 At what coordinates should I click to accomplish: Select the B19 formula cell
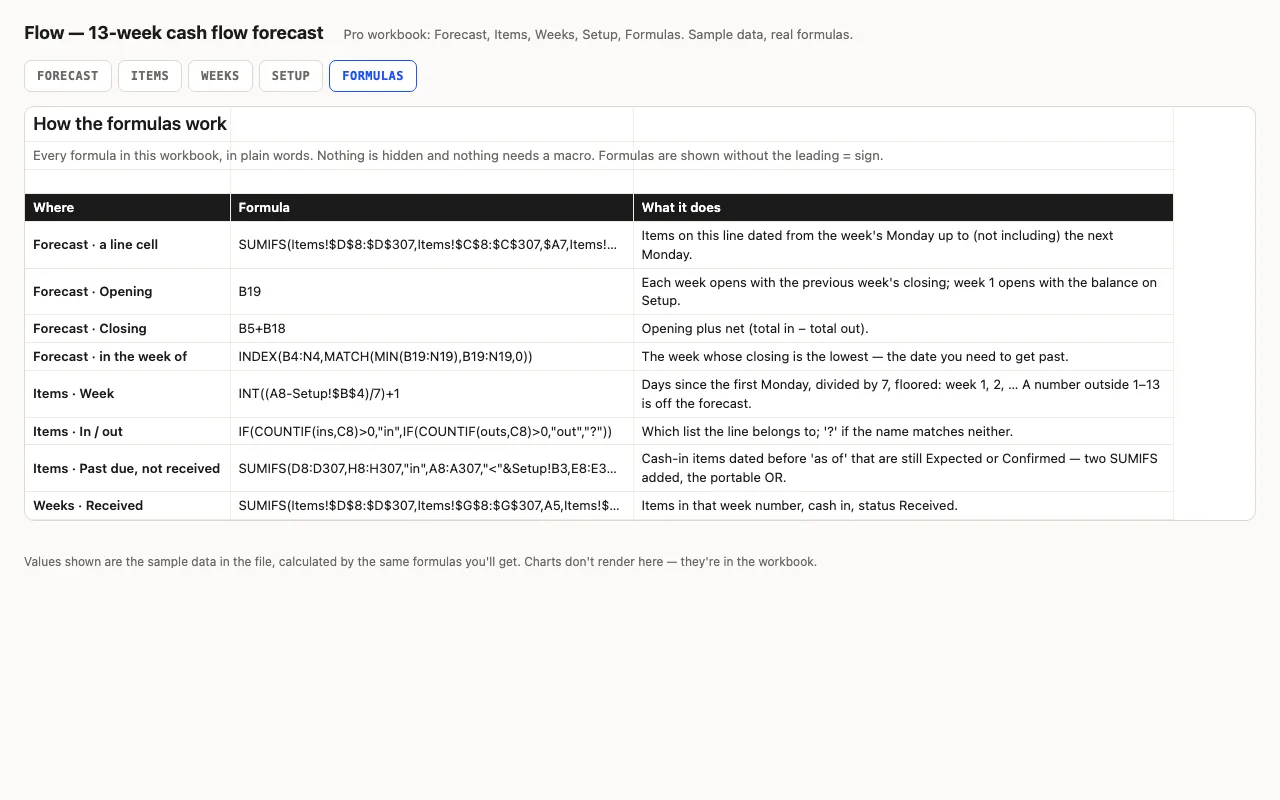tap(432, 292)
